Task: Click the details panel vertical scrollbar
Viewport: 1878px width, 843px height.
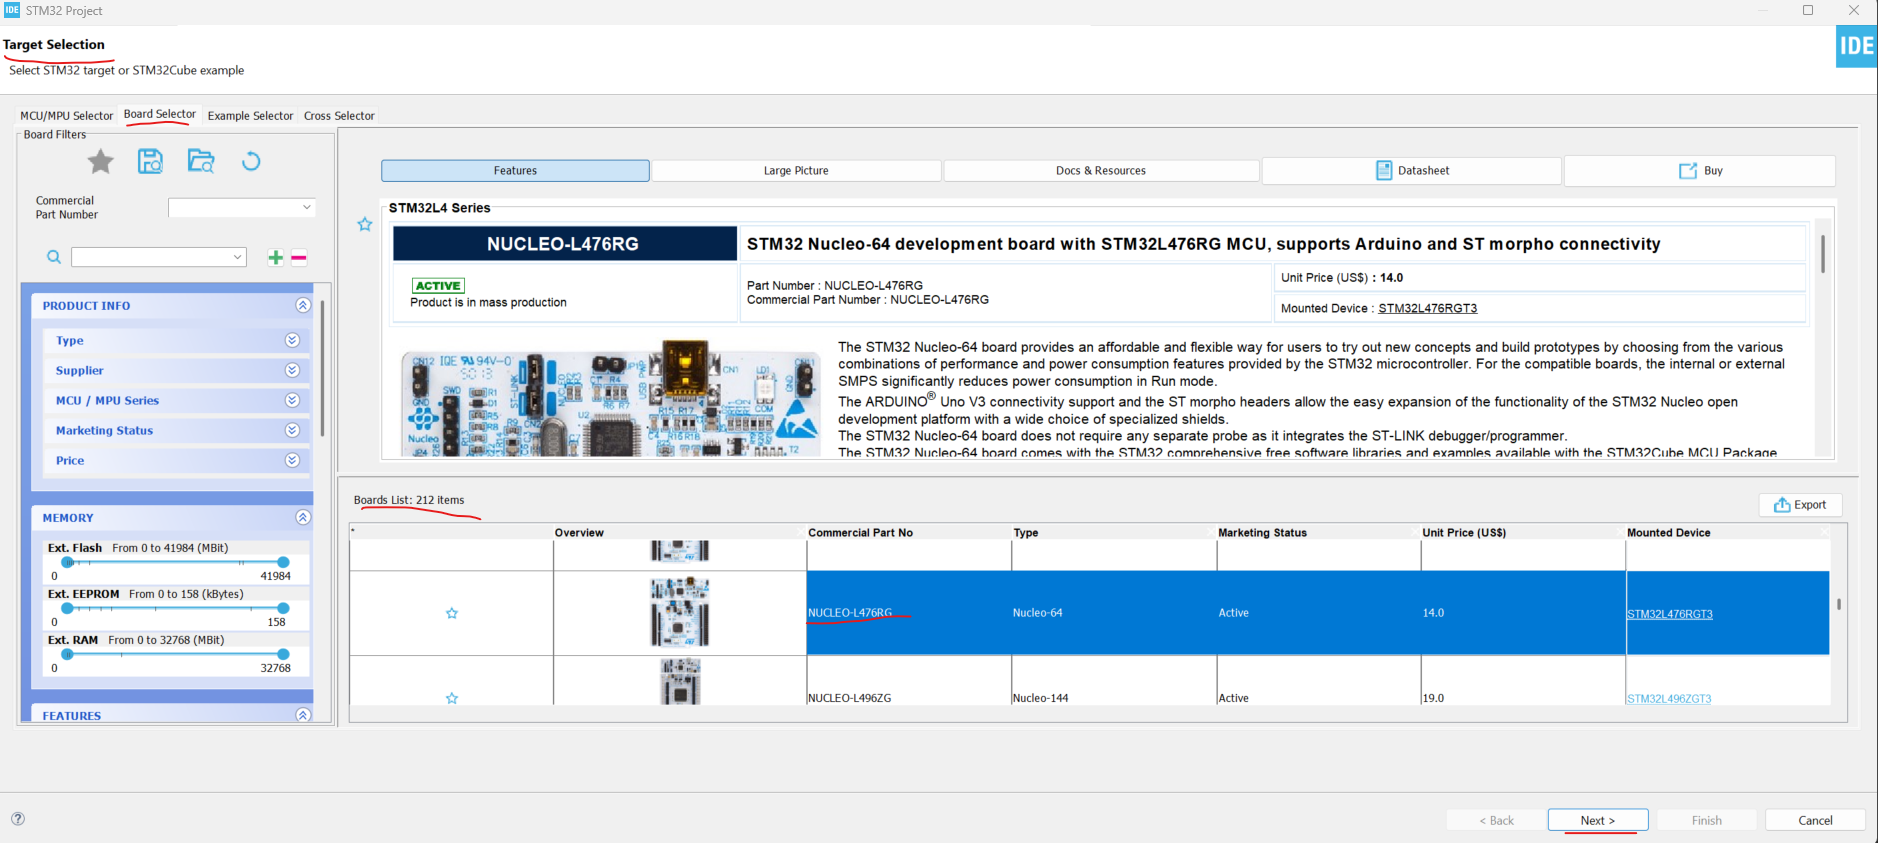Action: 1823,254
